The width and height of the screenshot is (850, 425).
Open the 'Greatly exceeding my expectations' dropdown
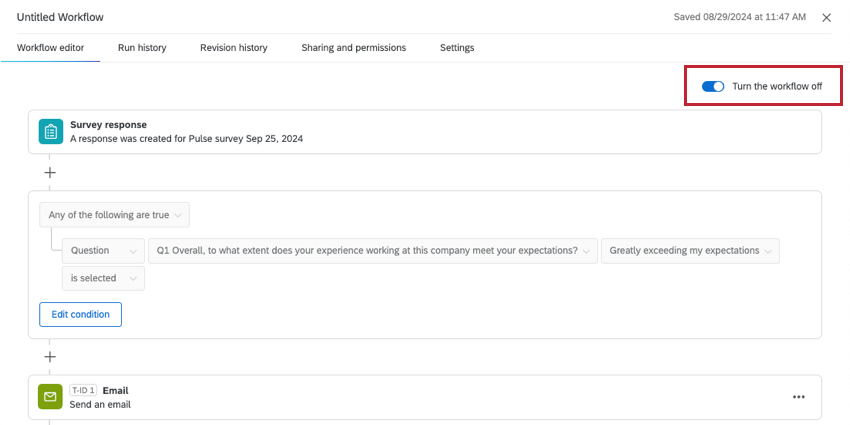(x=690, y=251)
